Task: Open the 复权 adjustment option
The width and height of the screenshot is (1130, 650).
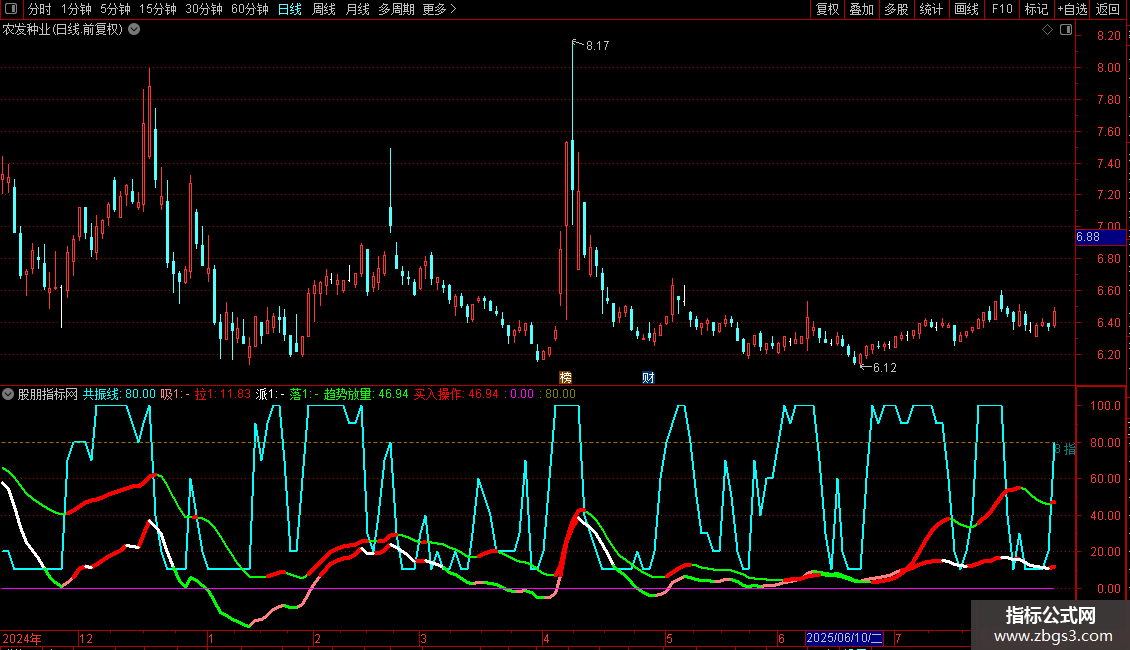Action: tap(827, 9)
